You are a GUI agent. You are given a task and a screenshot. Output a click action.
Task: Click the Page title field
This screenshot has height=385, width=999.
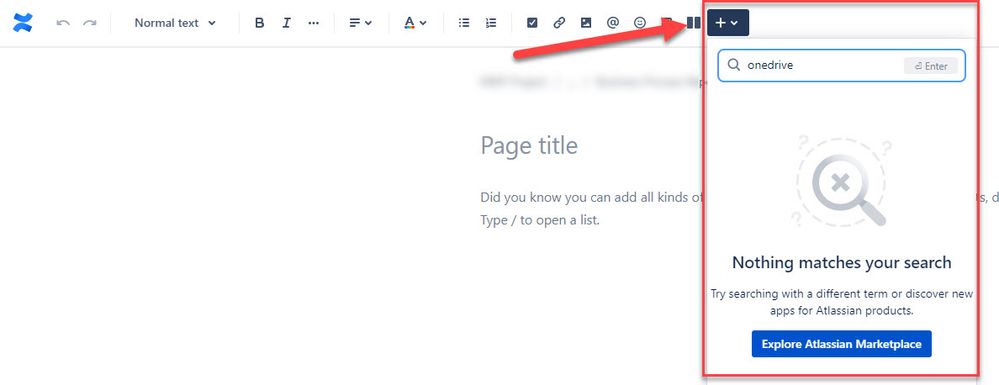(x=529, y=145)
